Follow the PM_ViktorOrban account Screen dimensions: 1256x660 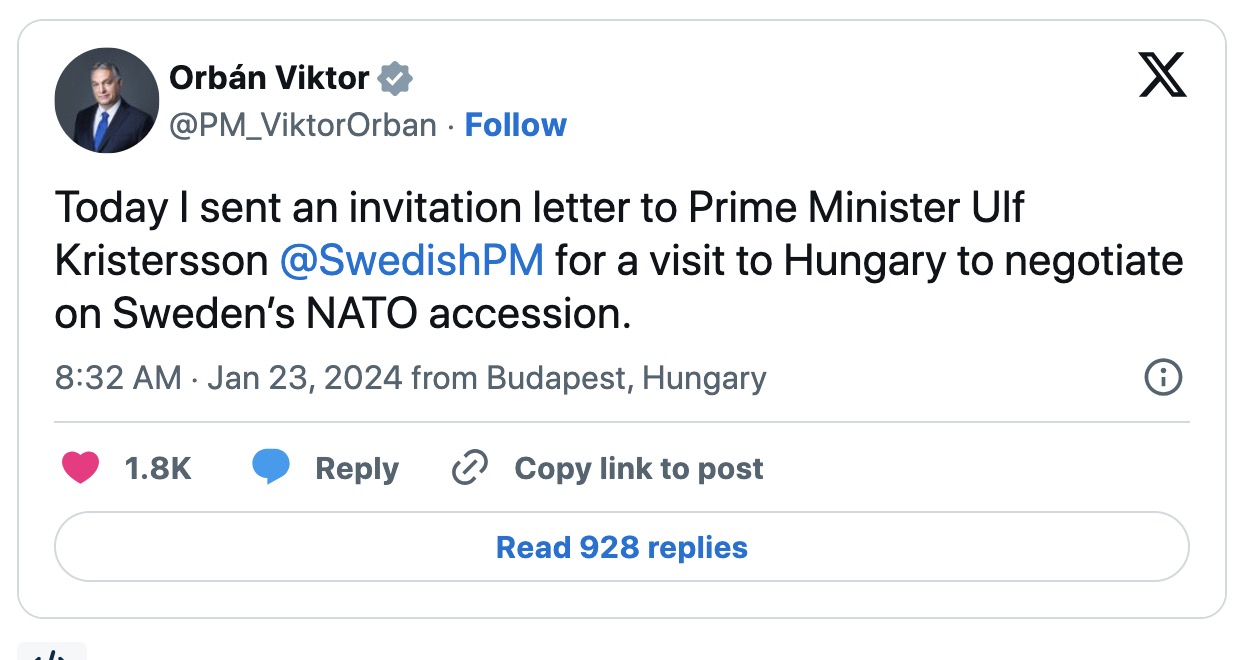click(516, 125)
